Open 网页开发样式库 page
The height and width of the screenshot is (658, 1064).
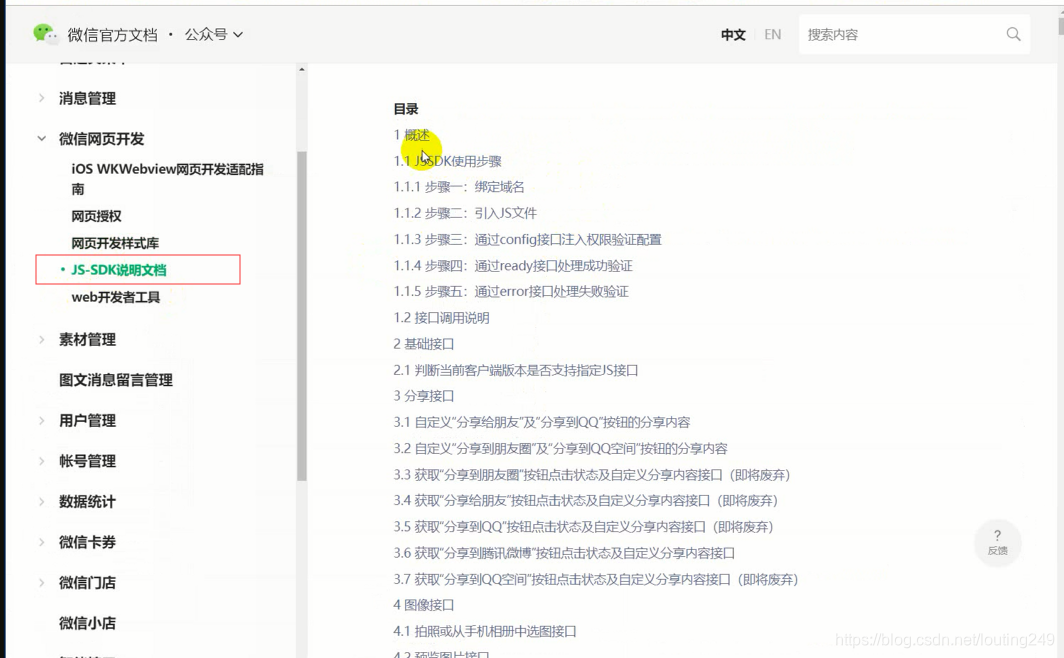[115, 243]
